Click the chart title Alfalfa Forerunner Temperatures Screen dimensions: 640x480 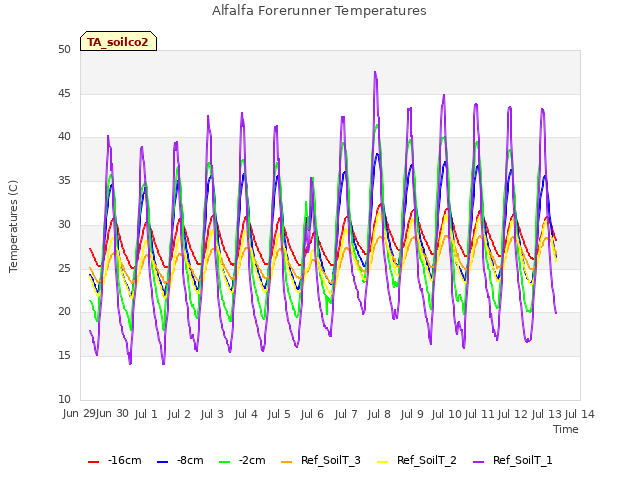(319, 11)
